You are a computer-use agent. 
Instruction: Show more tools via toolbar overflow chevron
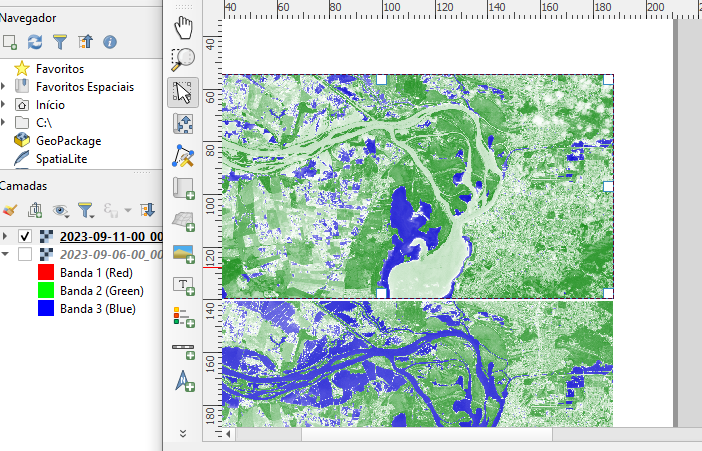(x=182, y=433)
